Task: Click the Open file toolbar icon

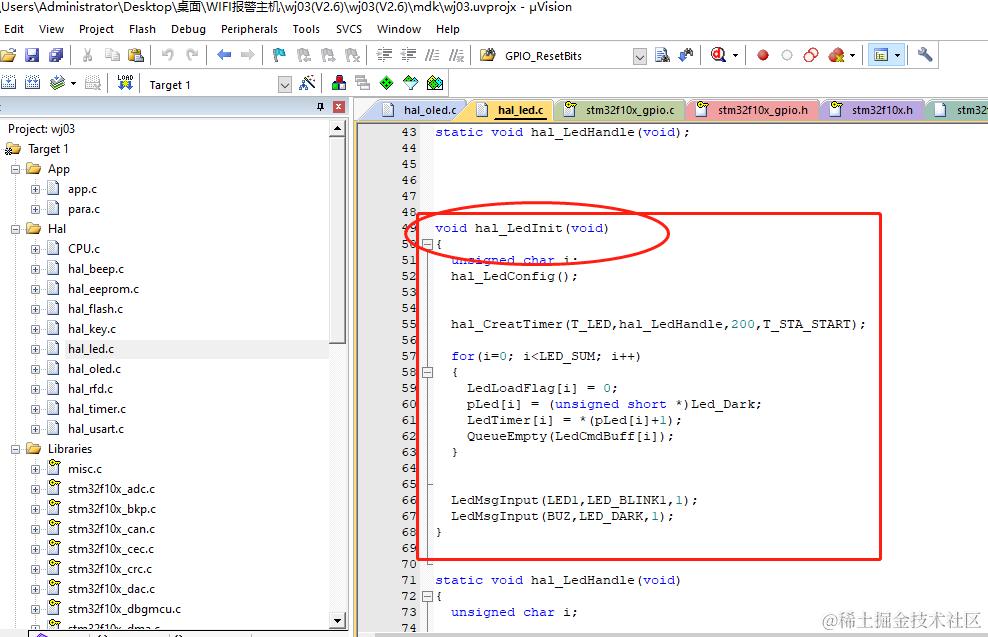Action: click(x=8, y=55)
